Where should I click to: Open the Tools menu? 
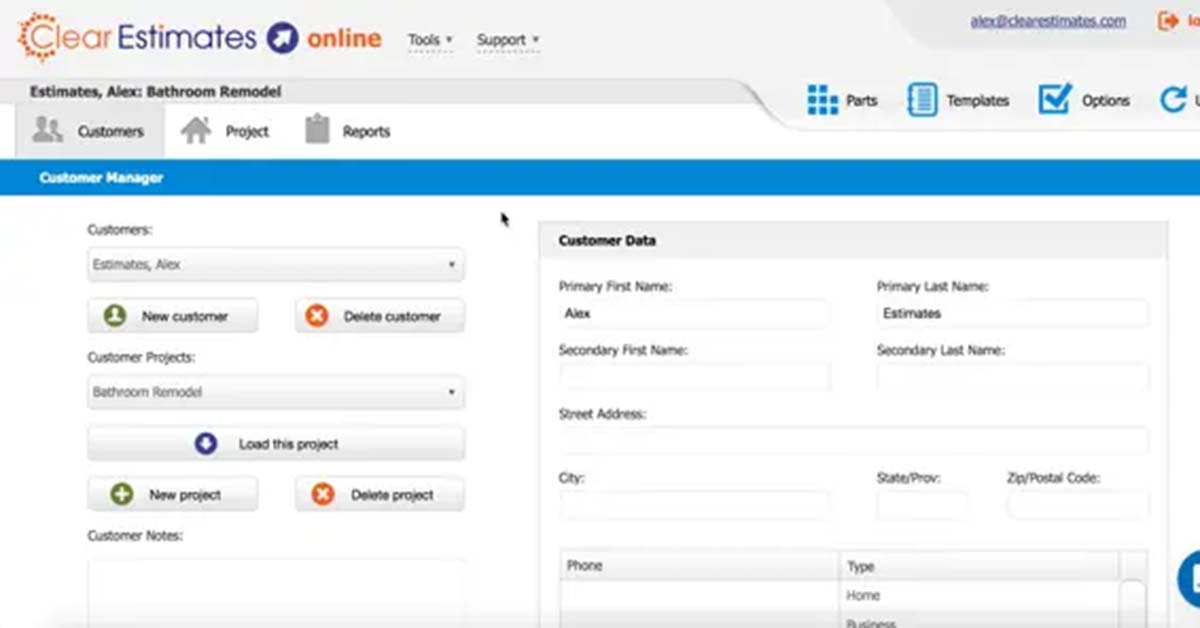pos(430,40)
